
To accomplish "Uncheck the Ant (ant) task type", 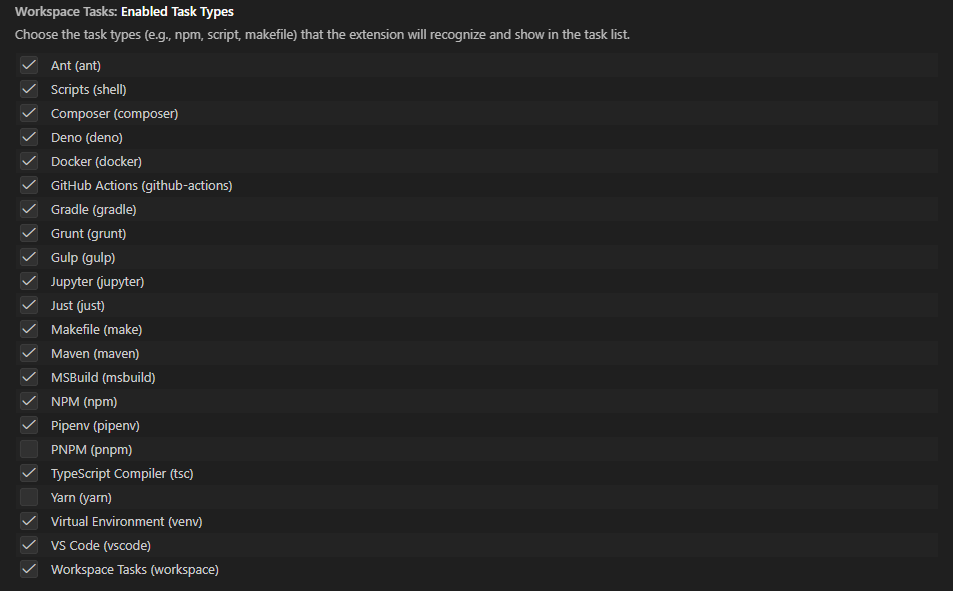I will pos(29,65).
